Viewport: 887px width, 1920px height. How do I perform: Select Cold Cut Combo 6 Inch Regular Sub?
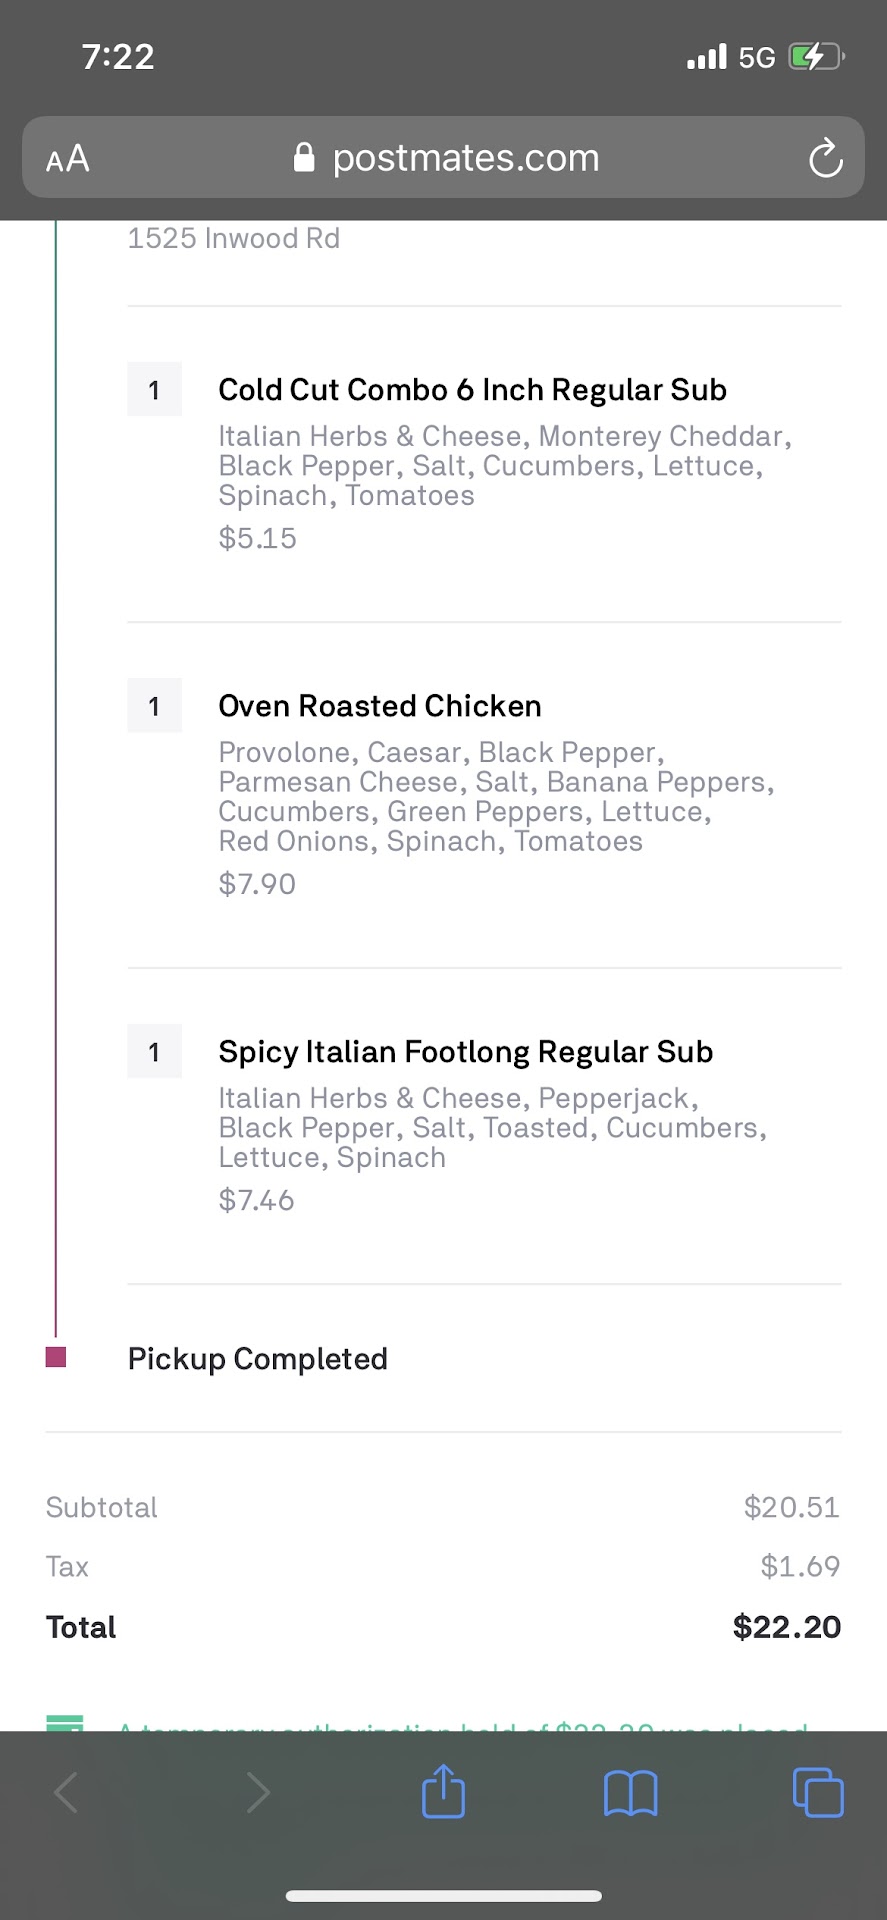coord(472,390)
